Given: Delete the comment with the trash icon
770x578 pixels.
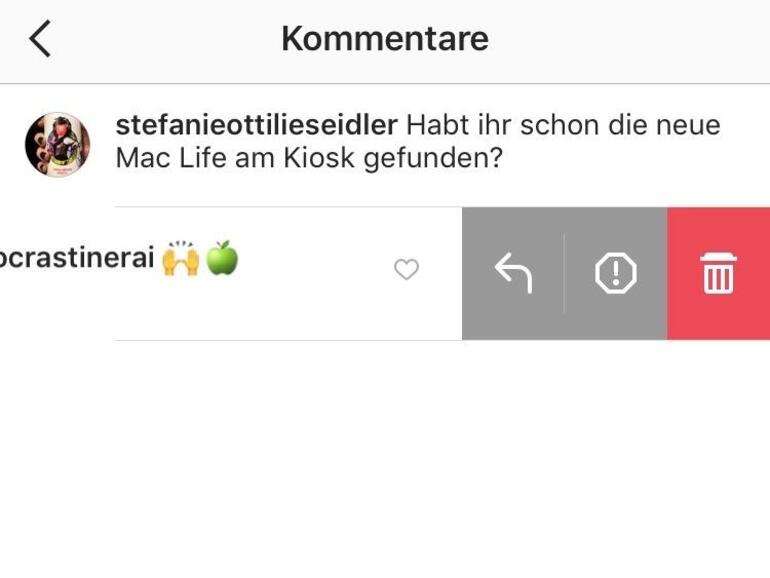Looking at the screenshot, I should (718, 272).
